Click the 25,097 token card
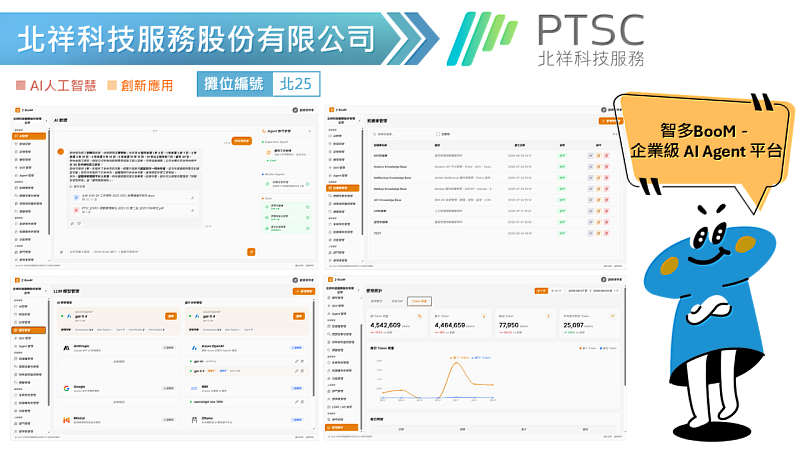 [x=589, y=323]
